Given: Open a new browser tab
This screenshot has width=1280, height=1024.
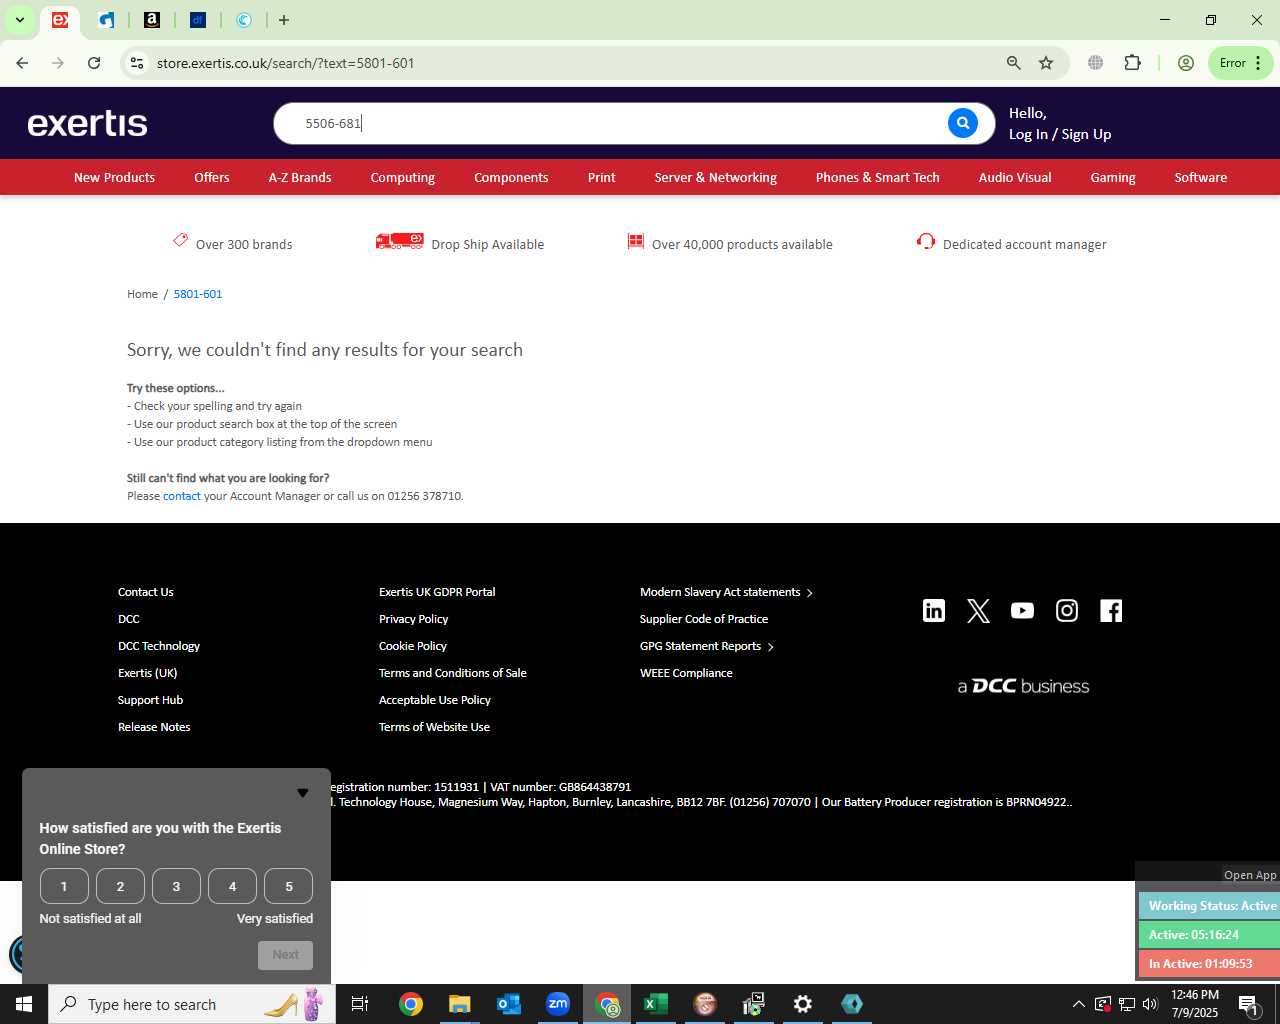Looking at the screenshot, I should [x=284, y=20].
